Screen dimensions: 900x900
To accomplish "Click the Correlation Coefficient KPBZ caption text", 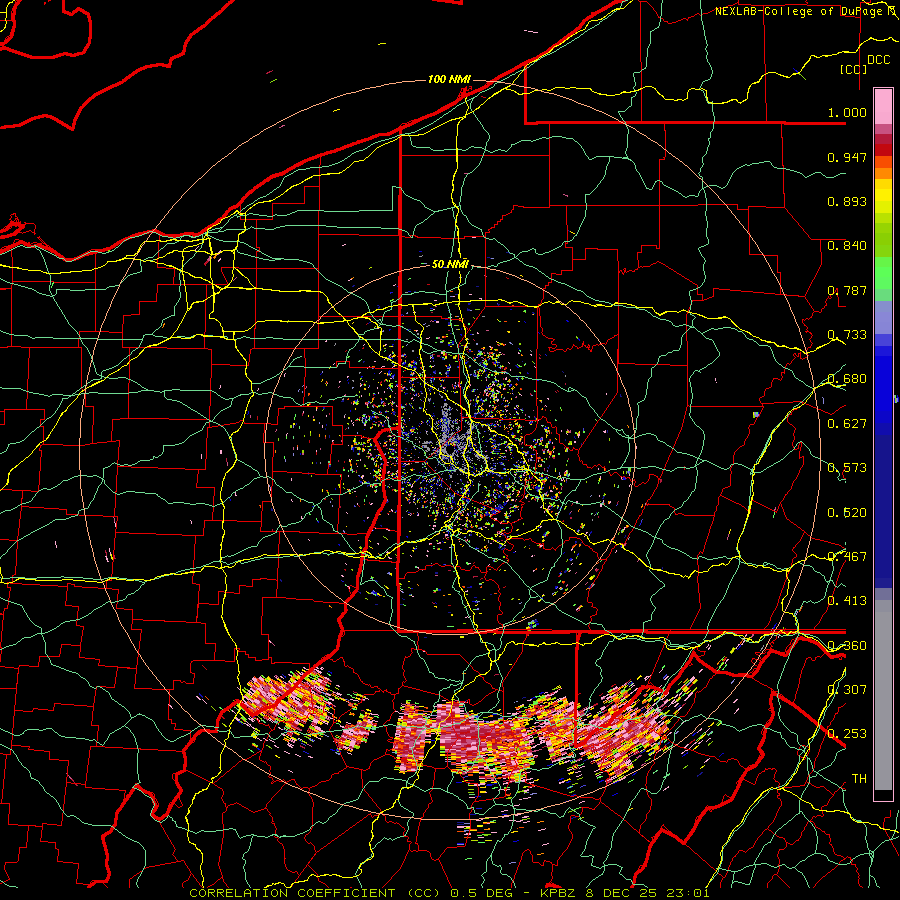I will coord(449,893).
